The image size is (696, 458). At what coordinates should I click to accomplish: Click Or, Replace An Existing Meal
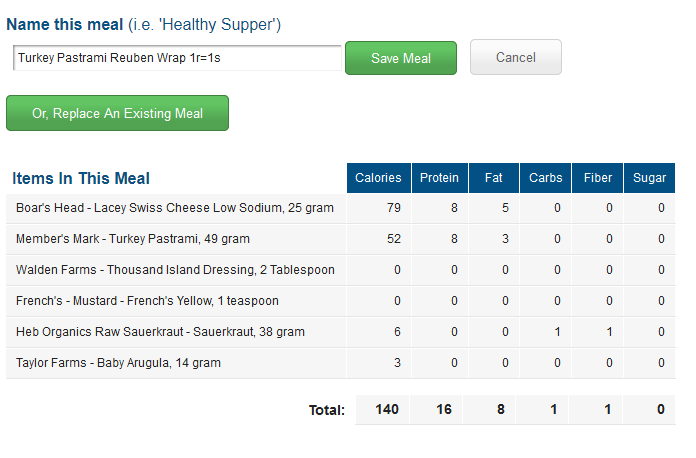117,113
